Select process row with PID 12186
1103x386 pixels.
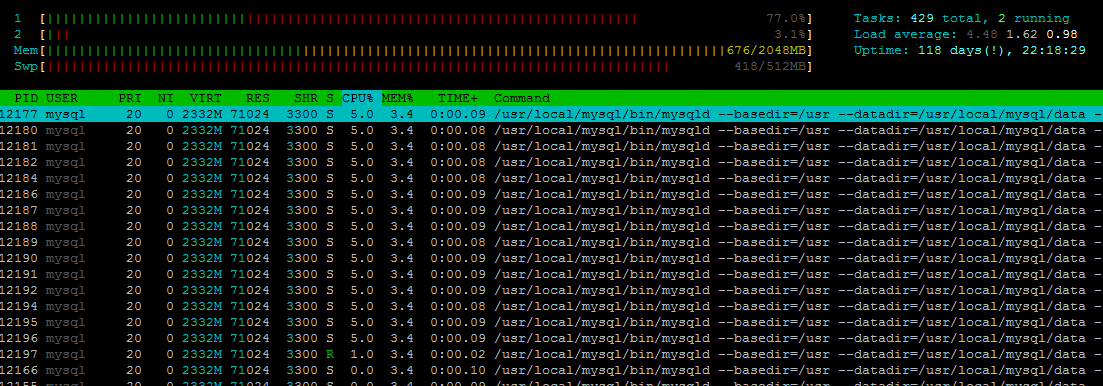[552, 194]
